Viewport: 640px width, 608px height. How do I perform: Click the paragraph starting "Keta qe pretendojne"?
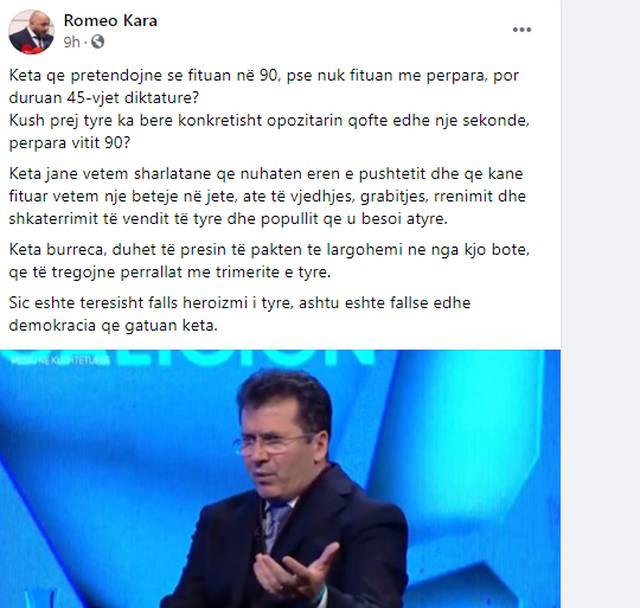pos(264,87)
